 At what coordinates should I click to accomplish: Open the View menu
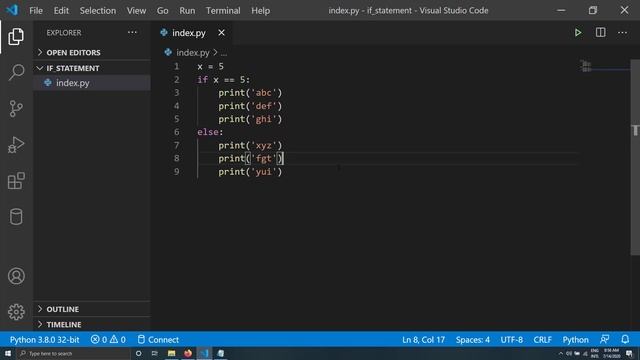coord(136,11)
